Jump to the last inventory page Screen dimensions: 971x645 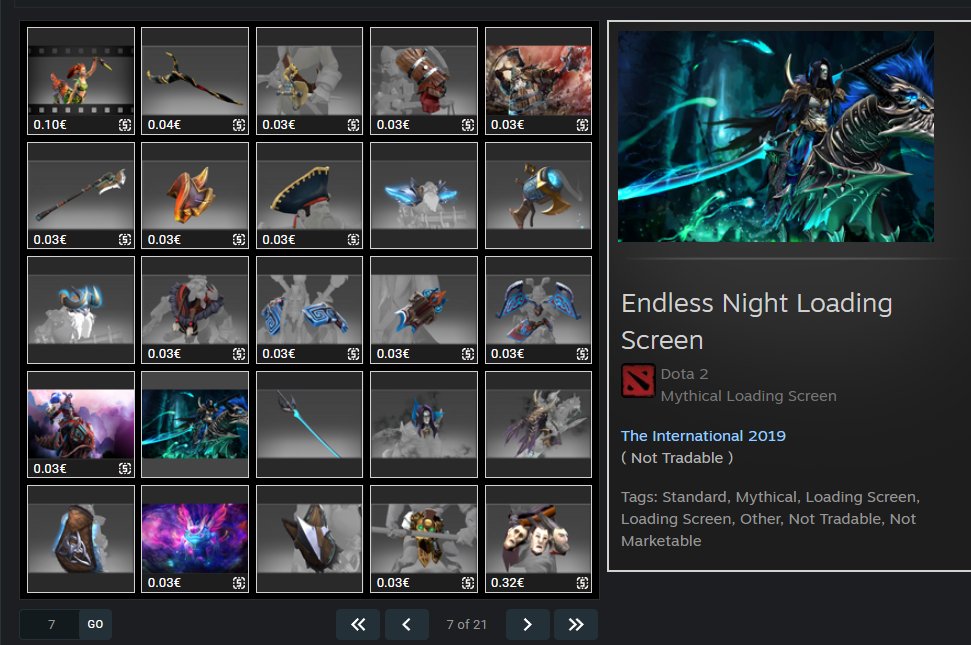pos(575,625)
